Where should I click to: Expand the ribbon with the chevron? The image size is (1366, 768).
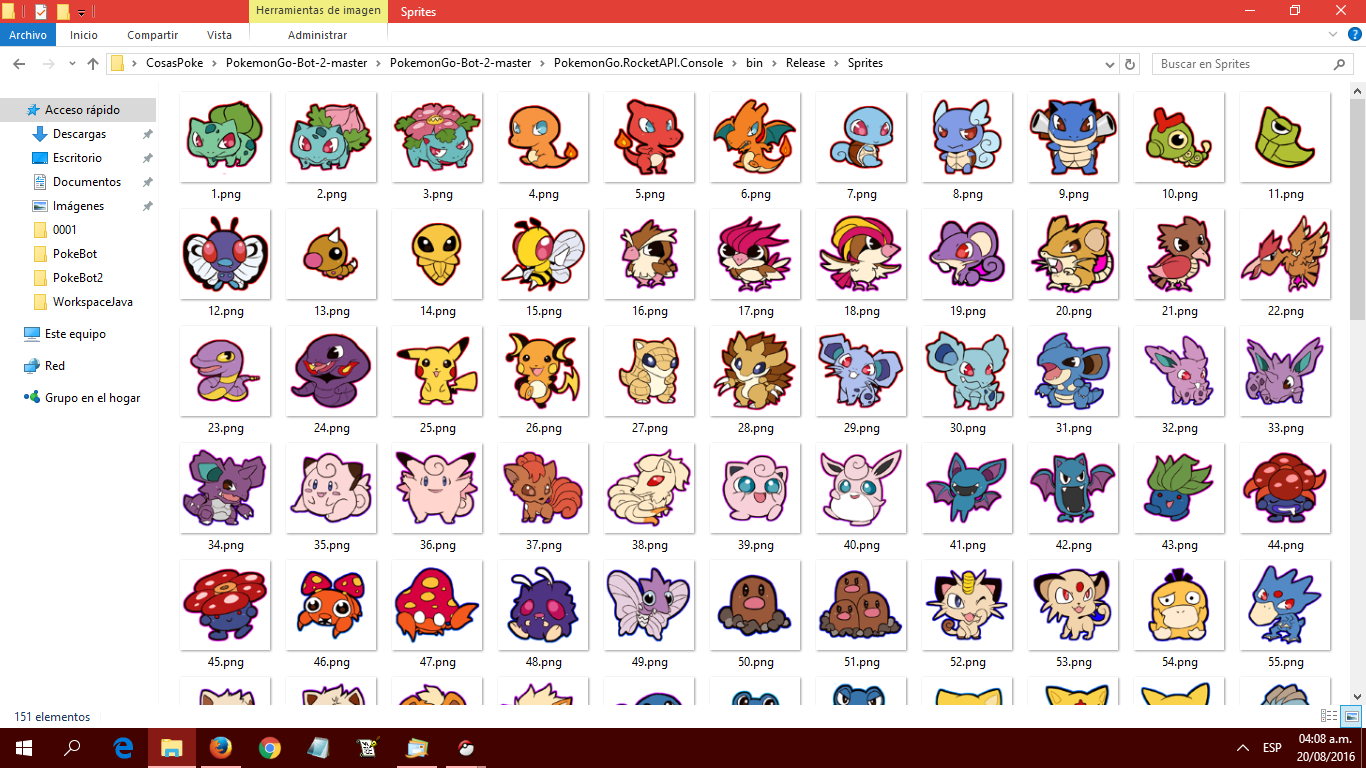coord(1331,34)
